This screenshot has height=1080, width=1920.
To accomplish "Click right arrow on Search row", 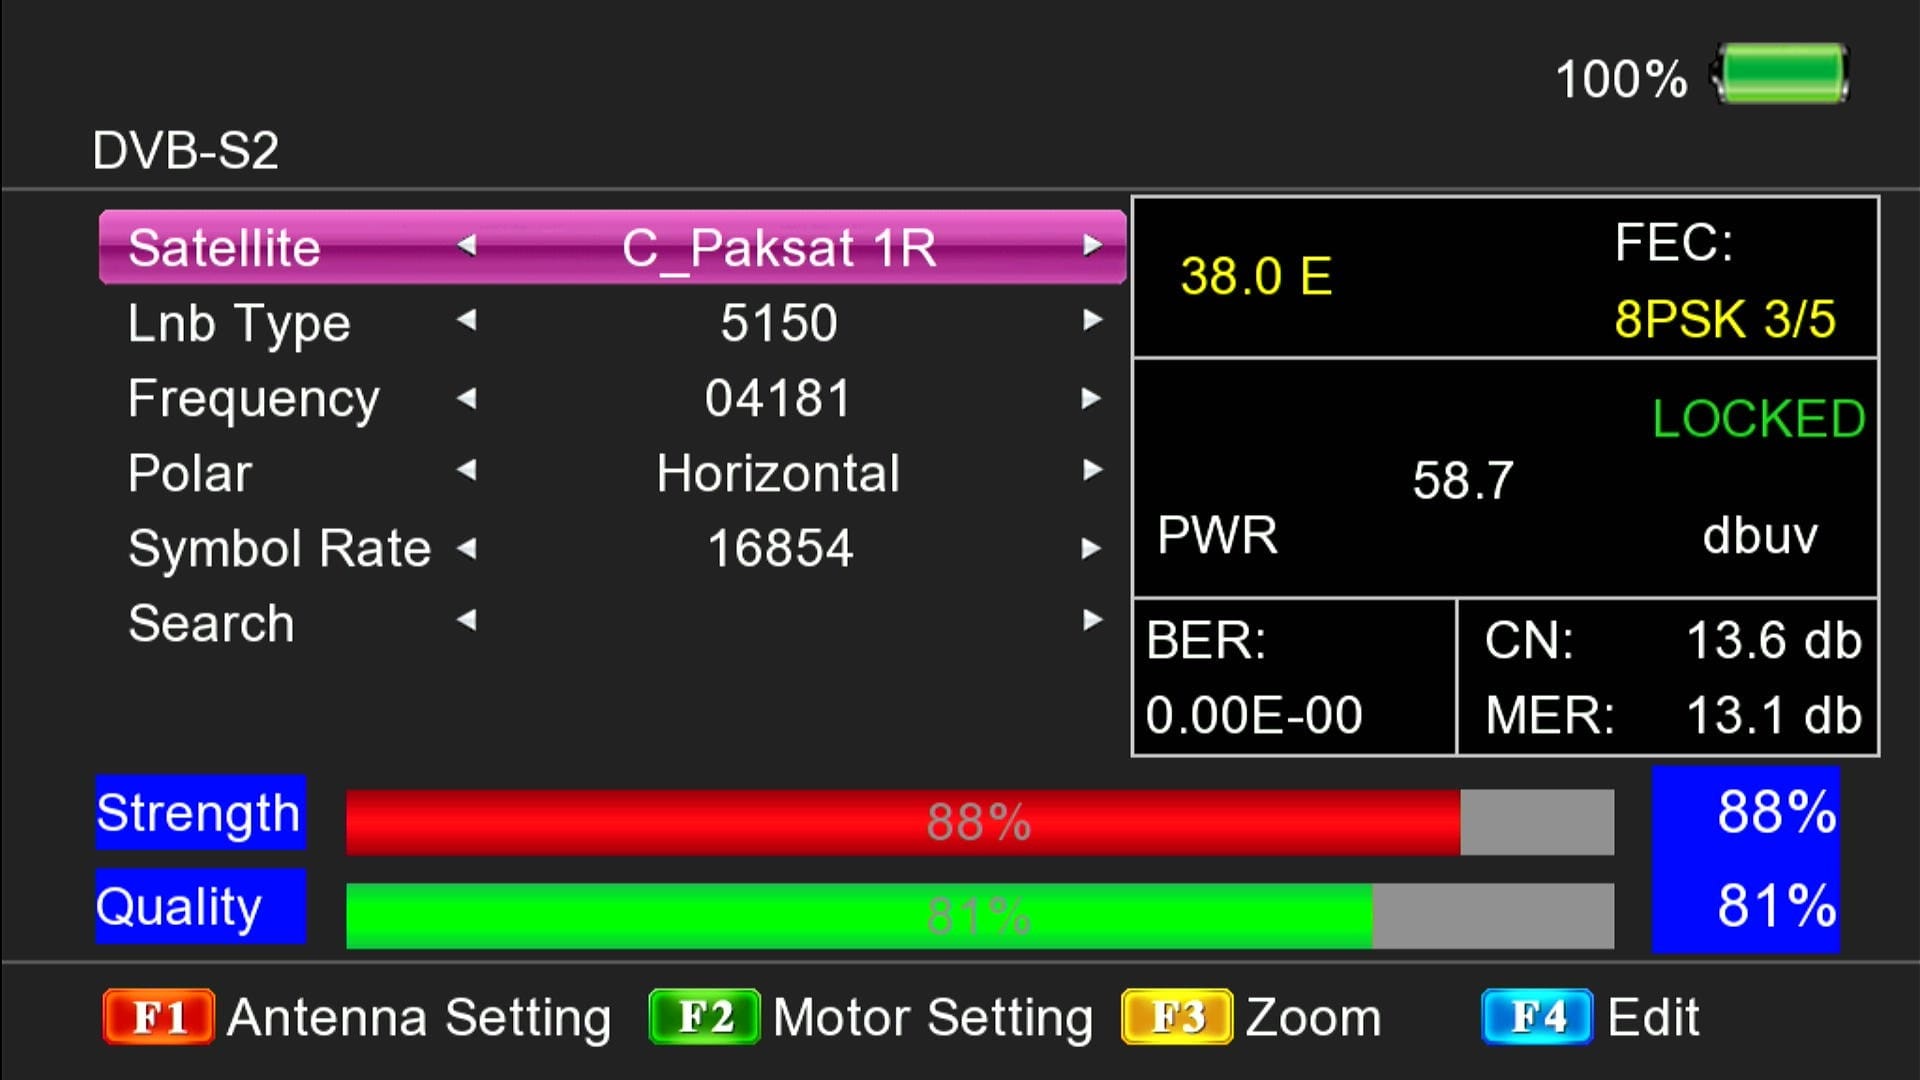I will click(x=1092, y=620).
